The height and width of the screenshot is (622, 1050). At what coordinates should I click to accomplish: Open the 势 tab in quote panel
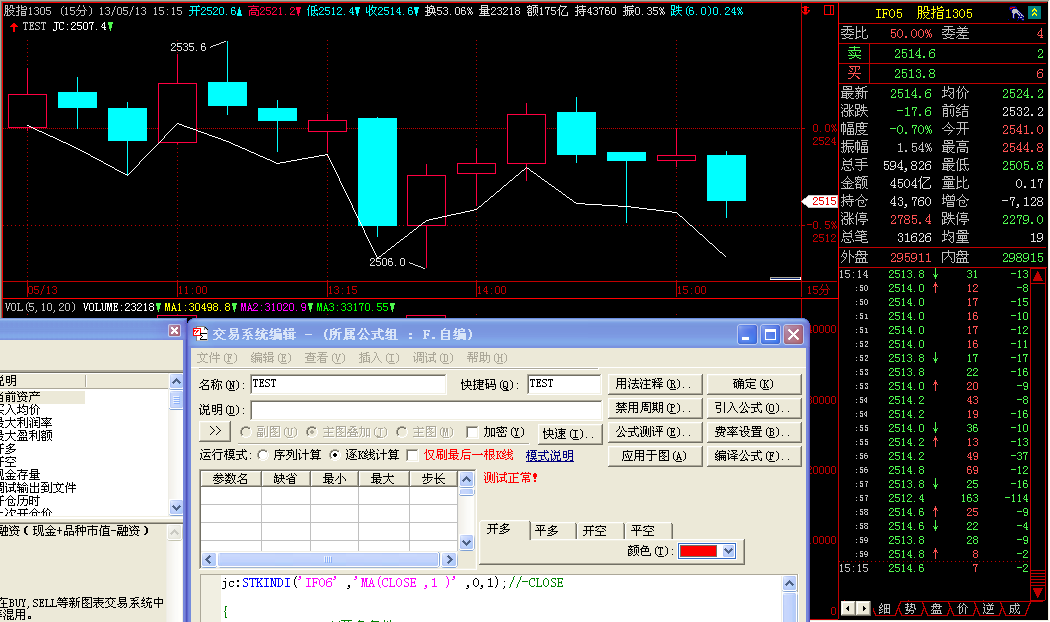click(x=909, y=608)
